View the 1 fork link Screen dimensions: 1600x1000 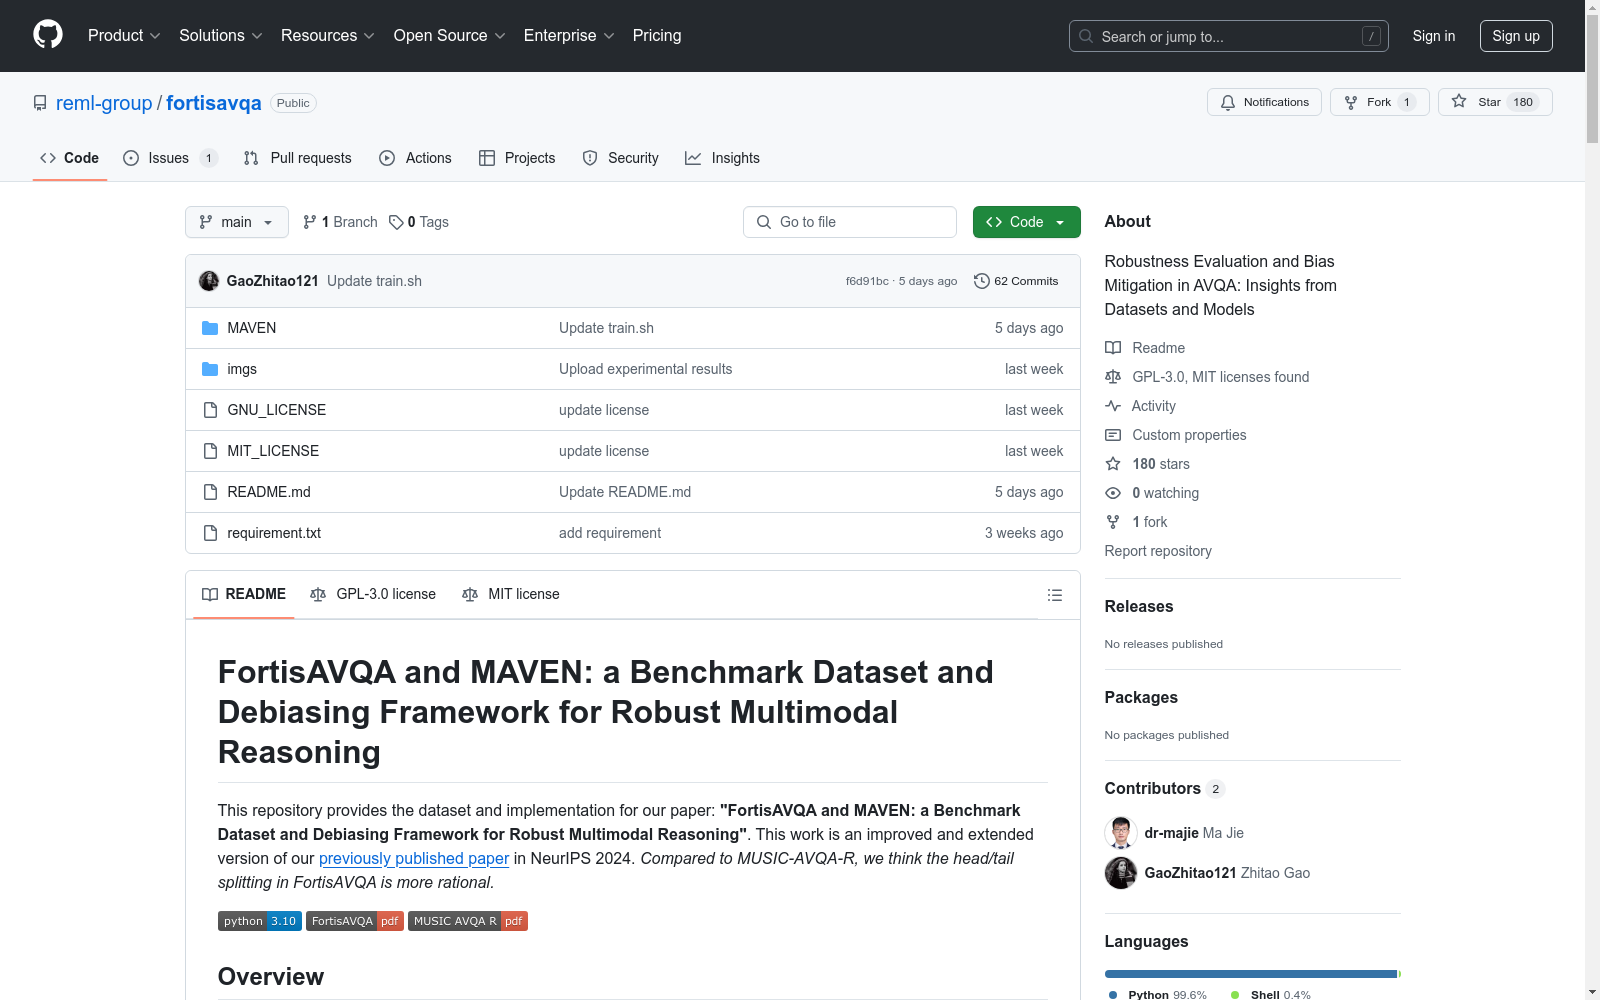click(1137, 522)
